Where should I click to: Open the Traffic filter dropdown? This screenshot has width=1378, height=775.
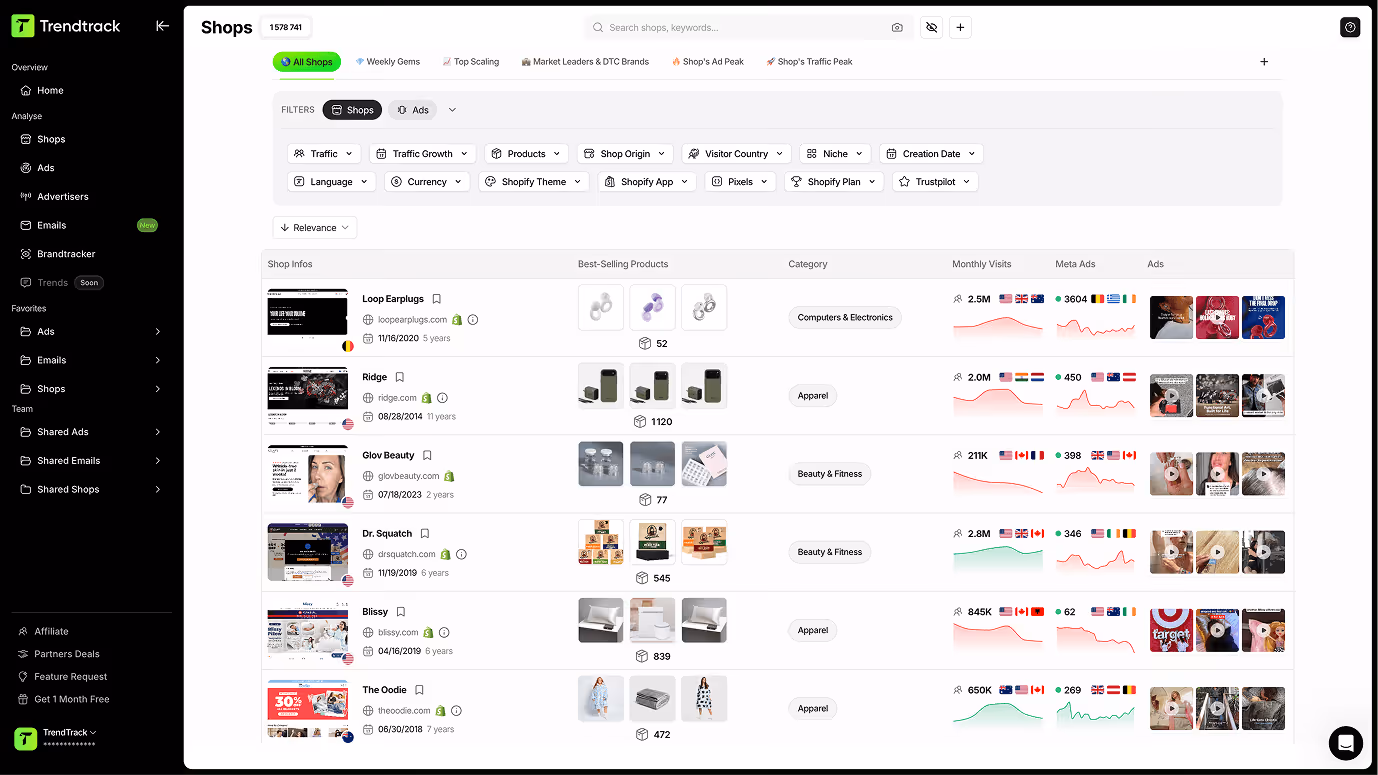pyautogui.click(x=324, y=154)
